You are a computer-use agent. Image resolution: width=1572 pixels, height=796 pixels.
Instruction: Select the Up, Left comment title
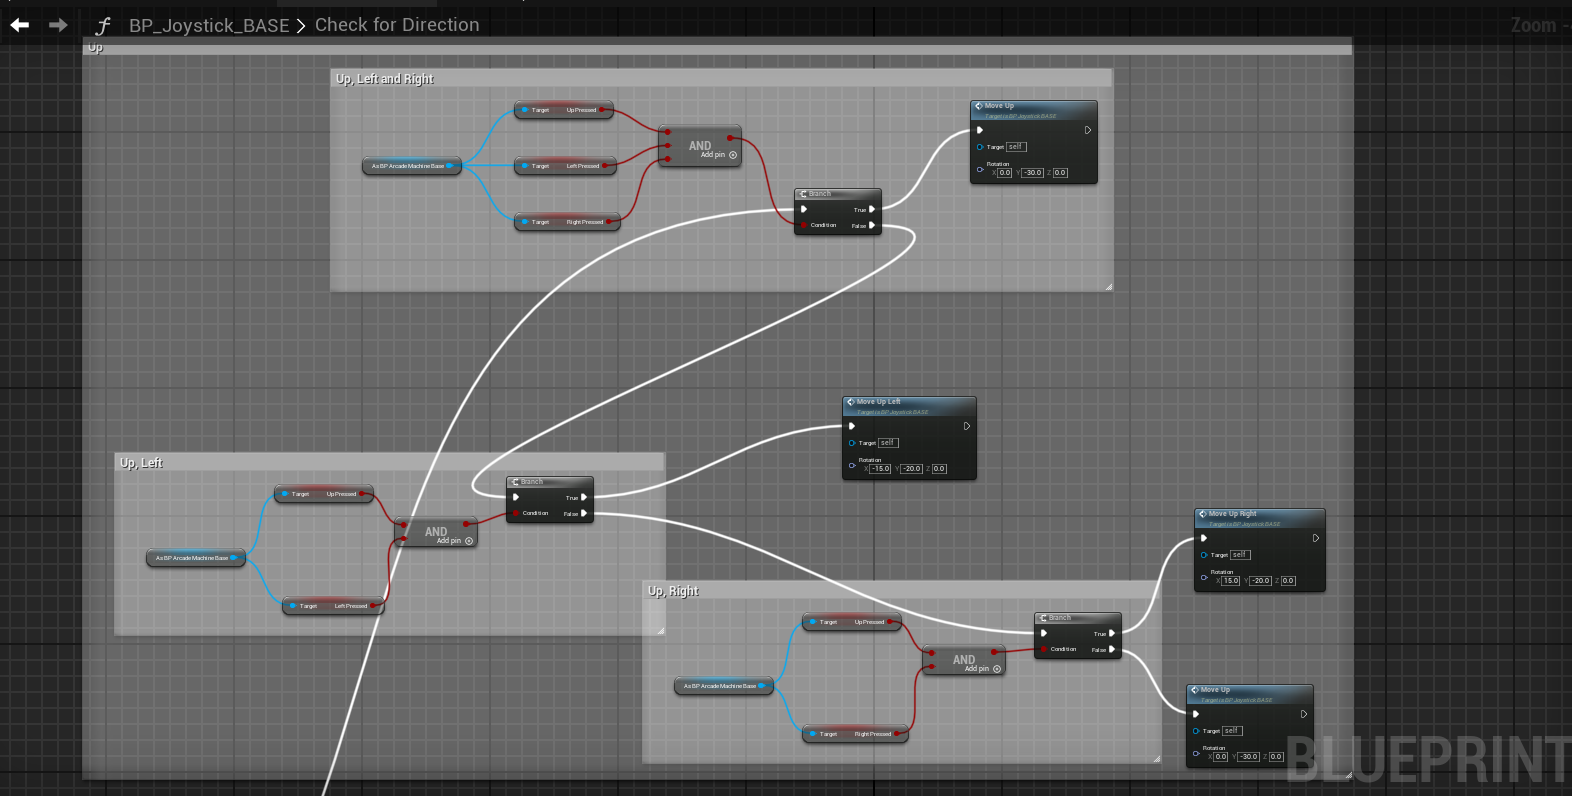[x=141, y=463]
